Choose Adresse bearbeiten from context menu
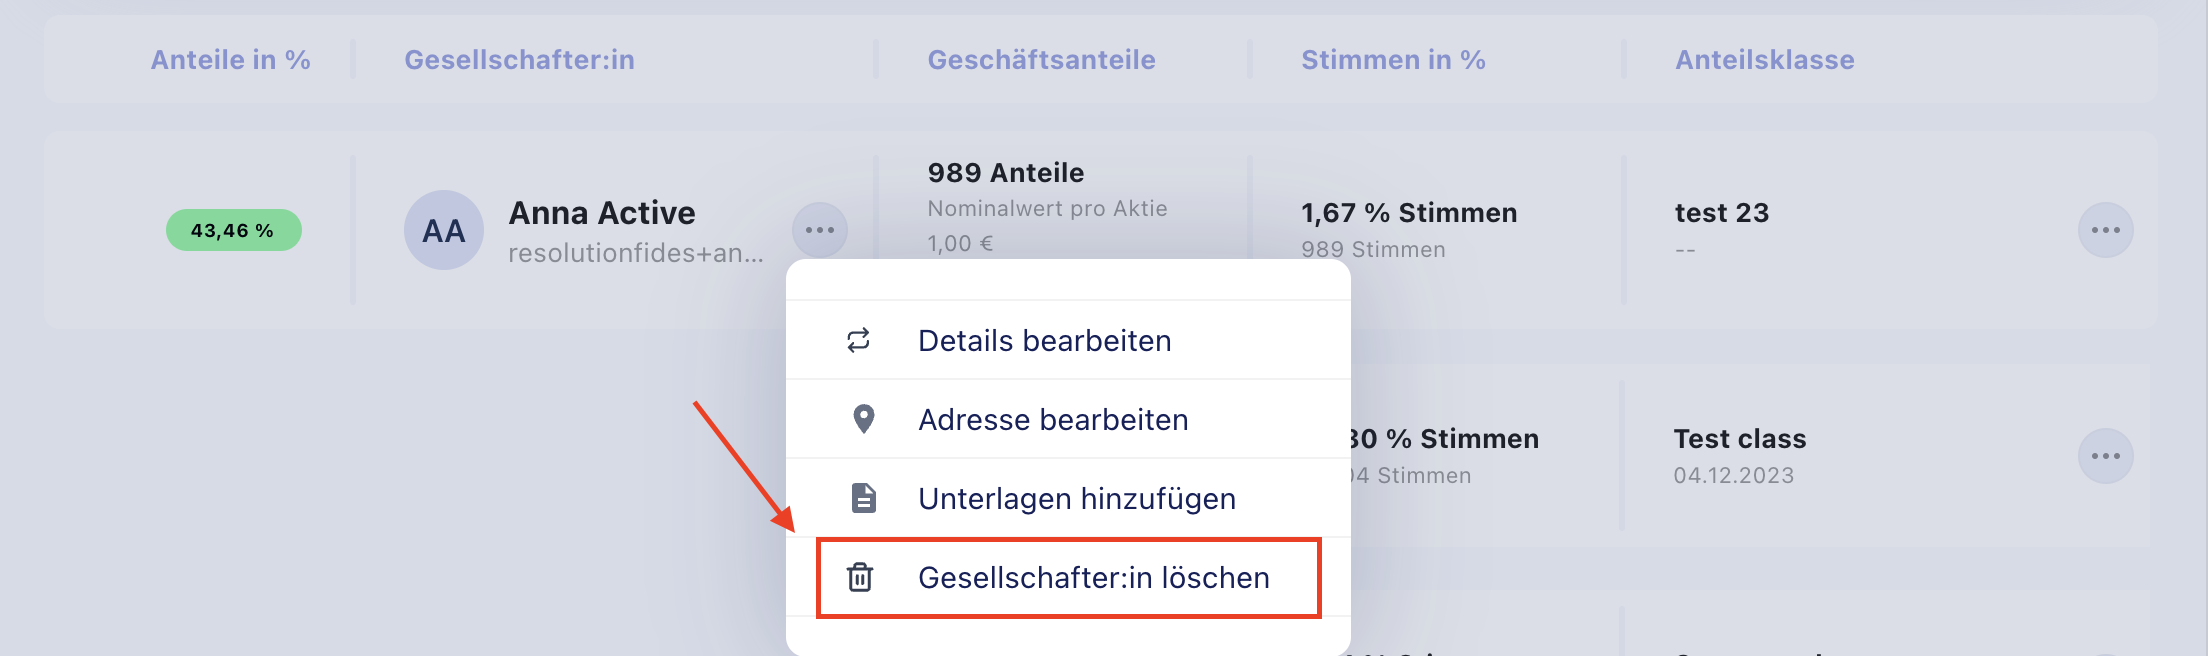Screen dimensions: 2208x656 1053,420
